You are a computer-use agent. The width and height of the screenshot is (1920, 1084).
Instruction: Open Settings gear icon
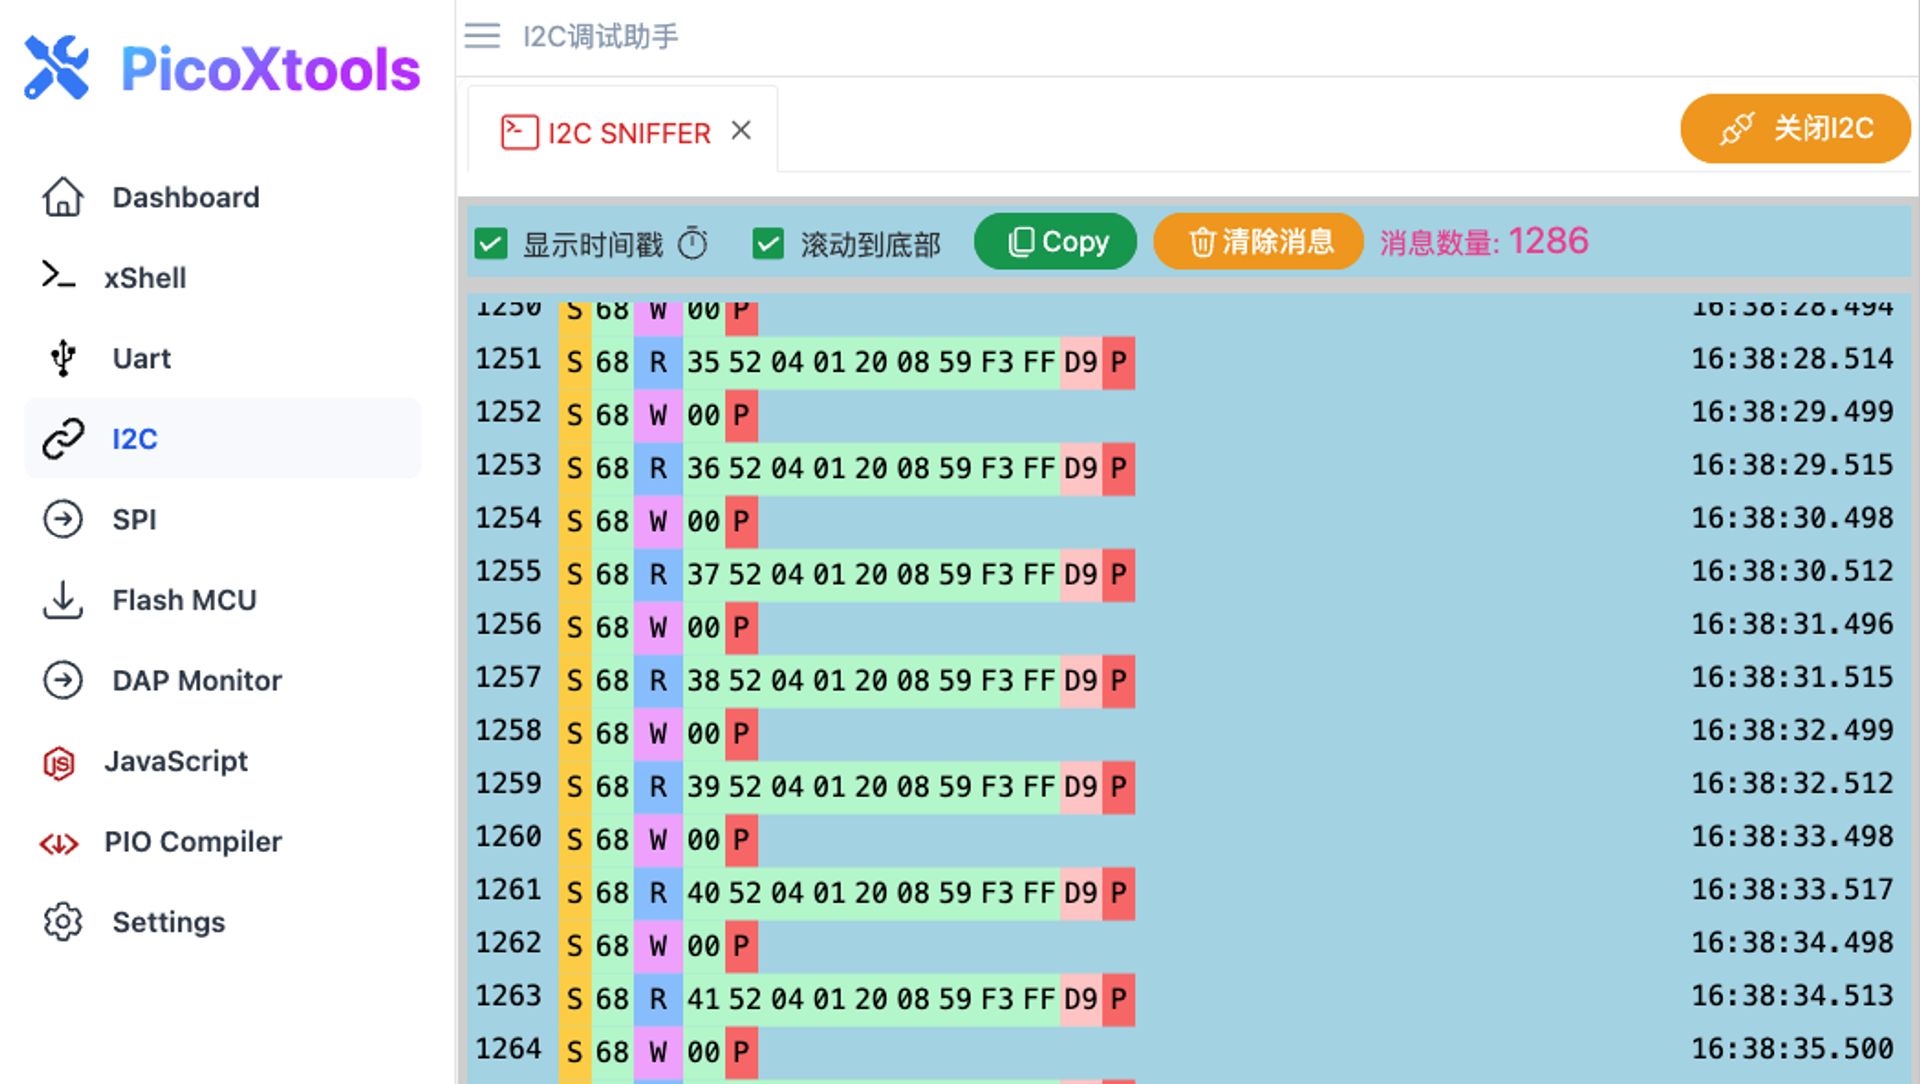pos(63,922)
